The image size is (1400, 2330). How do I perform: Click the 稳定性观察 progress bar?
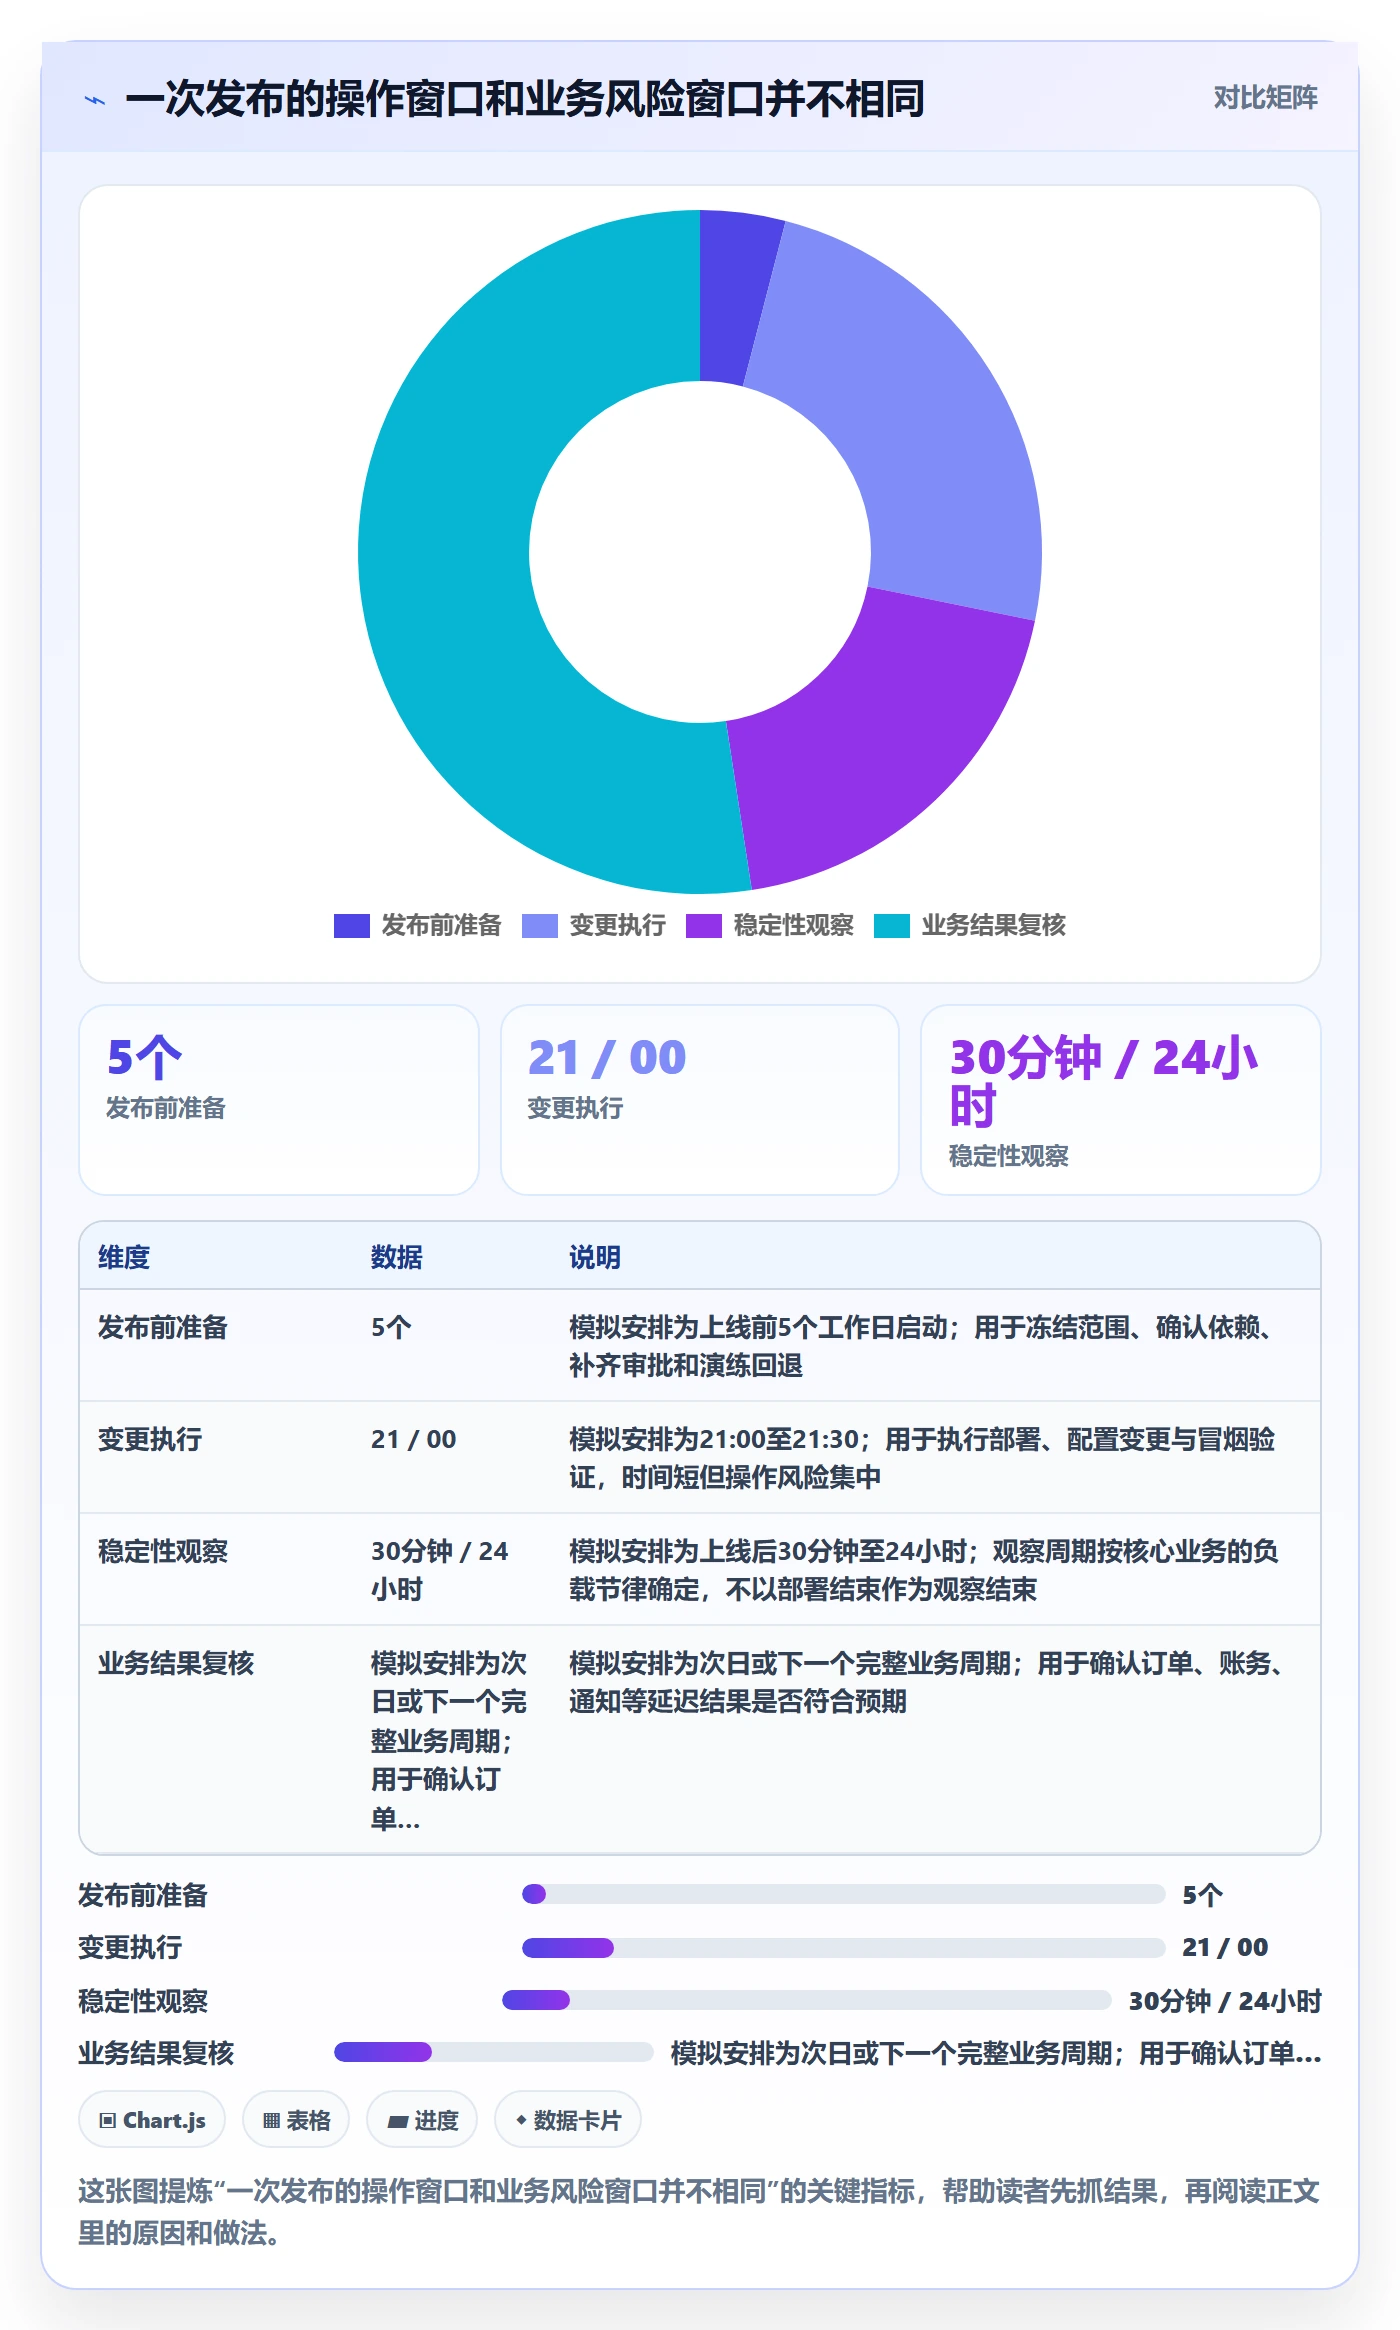(806, 2000)
